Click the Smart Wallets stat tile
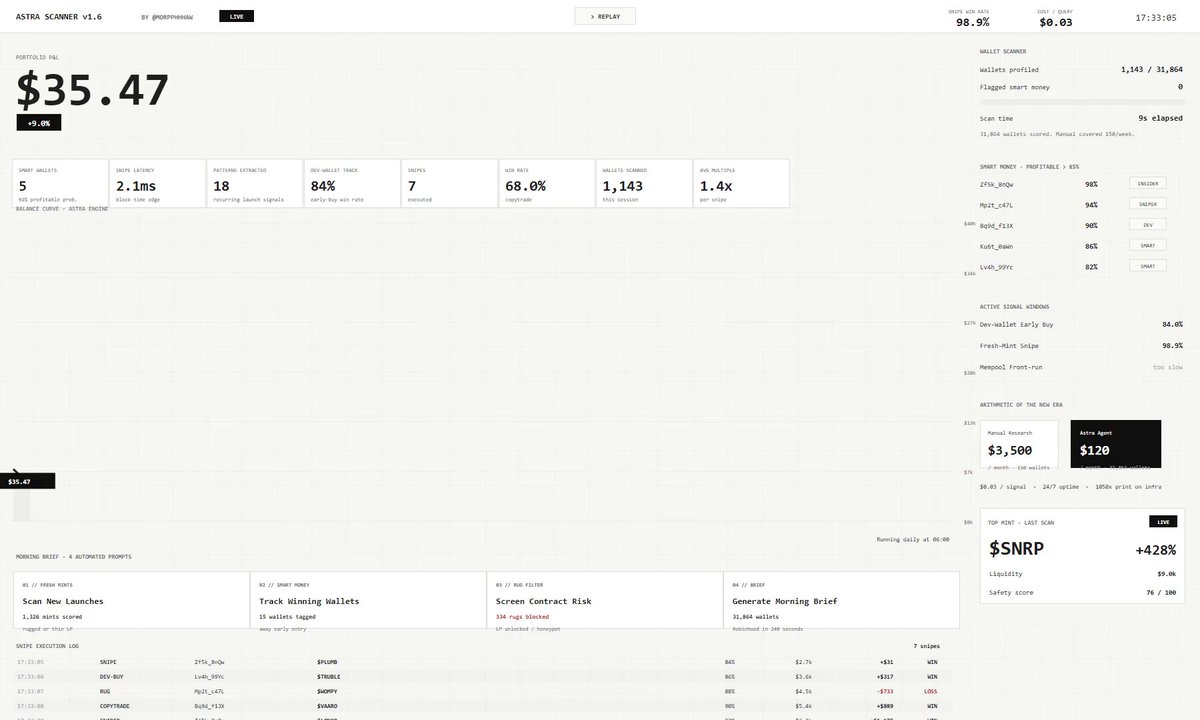Viewport: 1200px width, 720px height. (60, 183)
